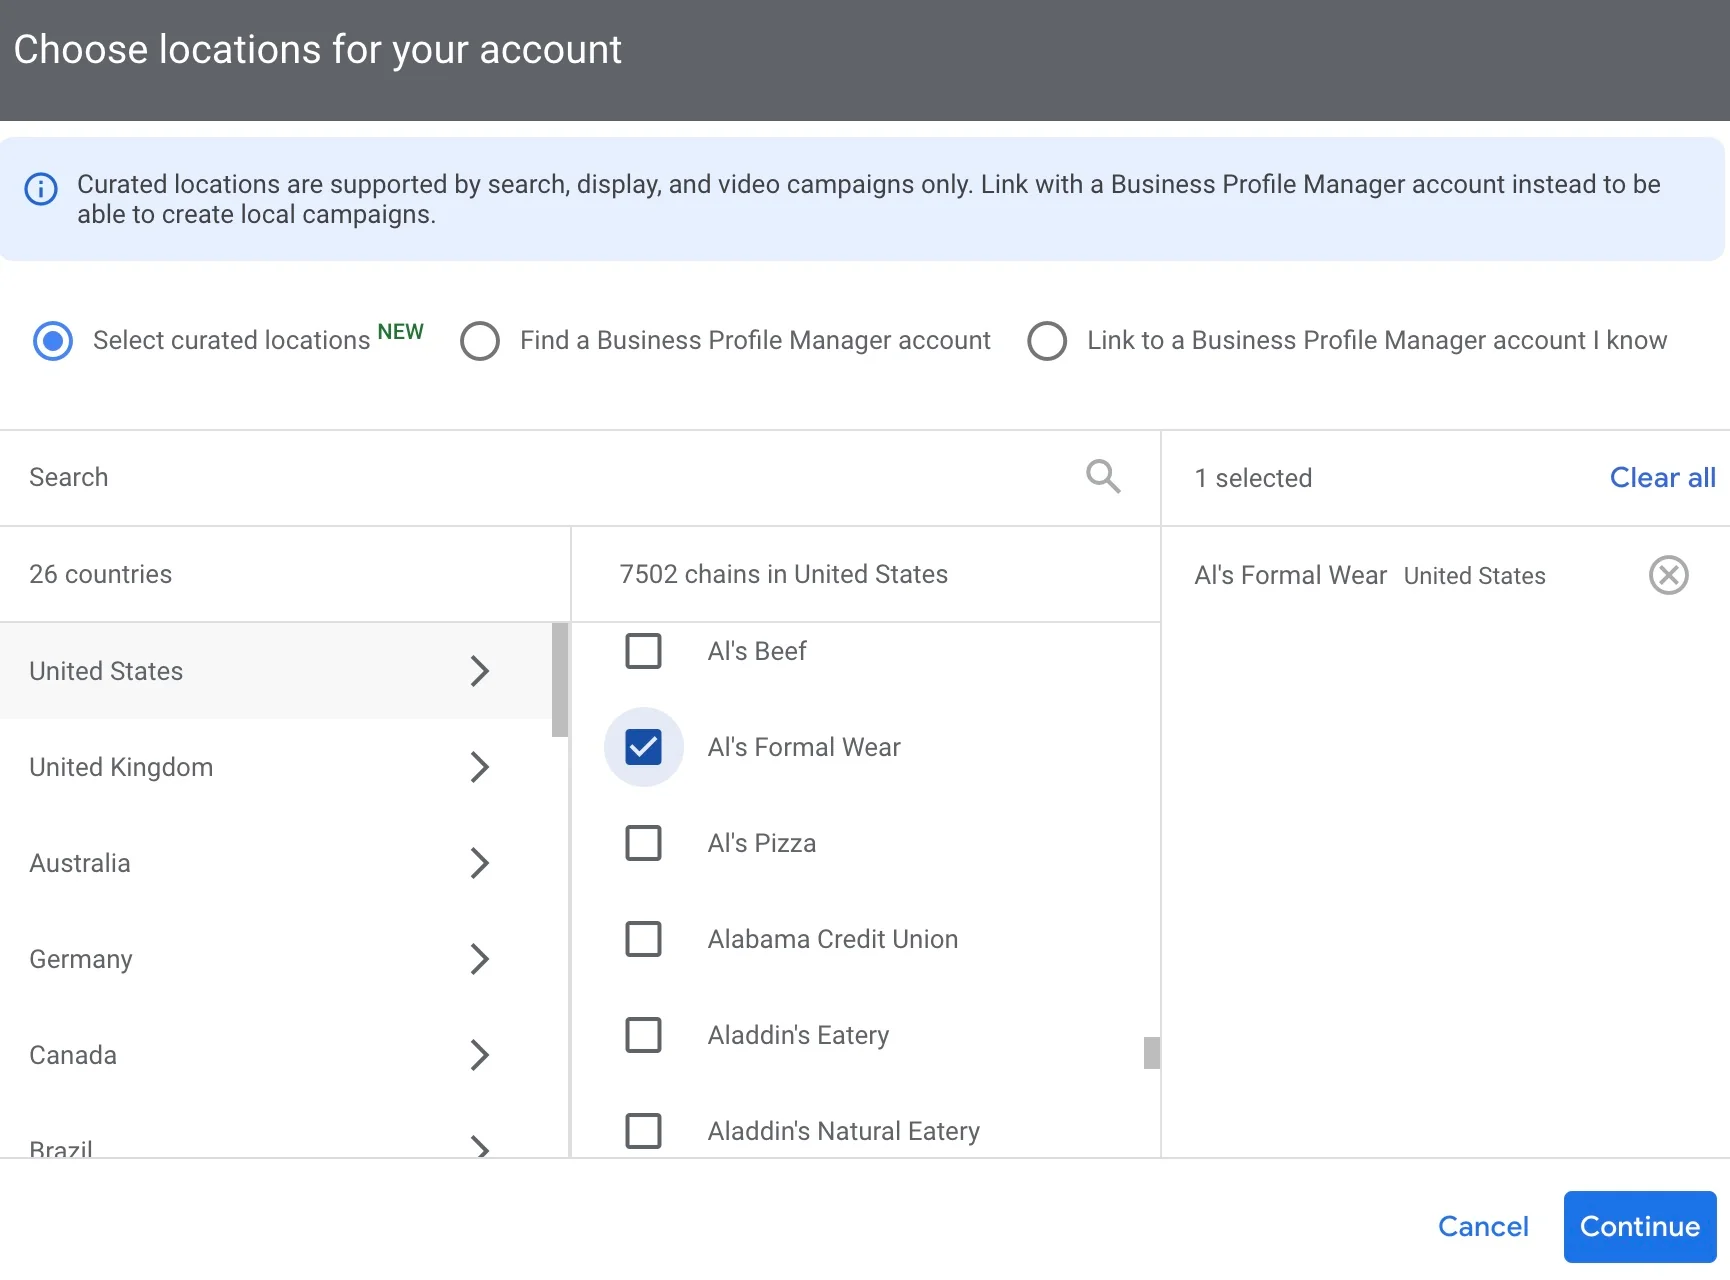This screenshot has width=1730, height=1280.
Task: Check the Al's Beef checkbox
Action: tap(643, 651)
